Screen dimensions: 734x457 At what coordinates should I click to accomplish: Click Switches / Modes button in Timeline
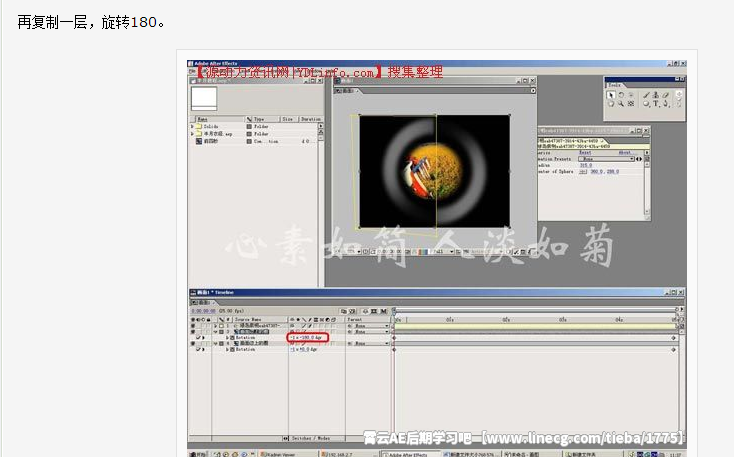coord(311,438)
